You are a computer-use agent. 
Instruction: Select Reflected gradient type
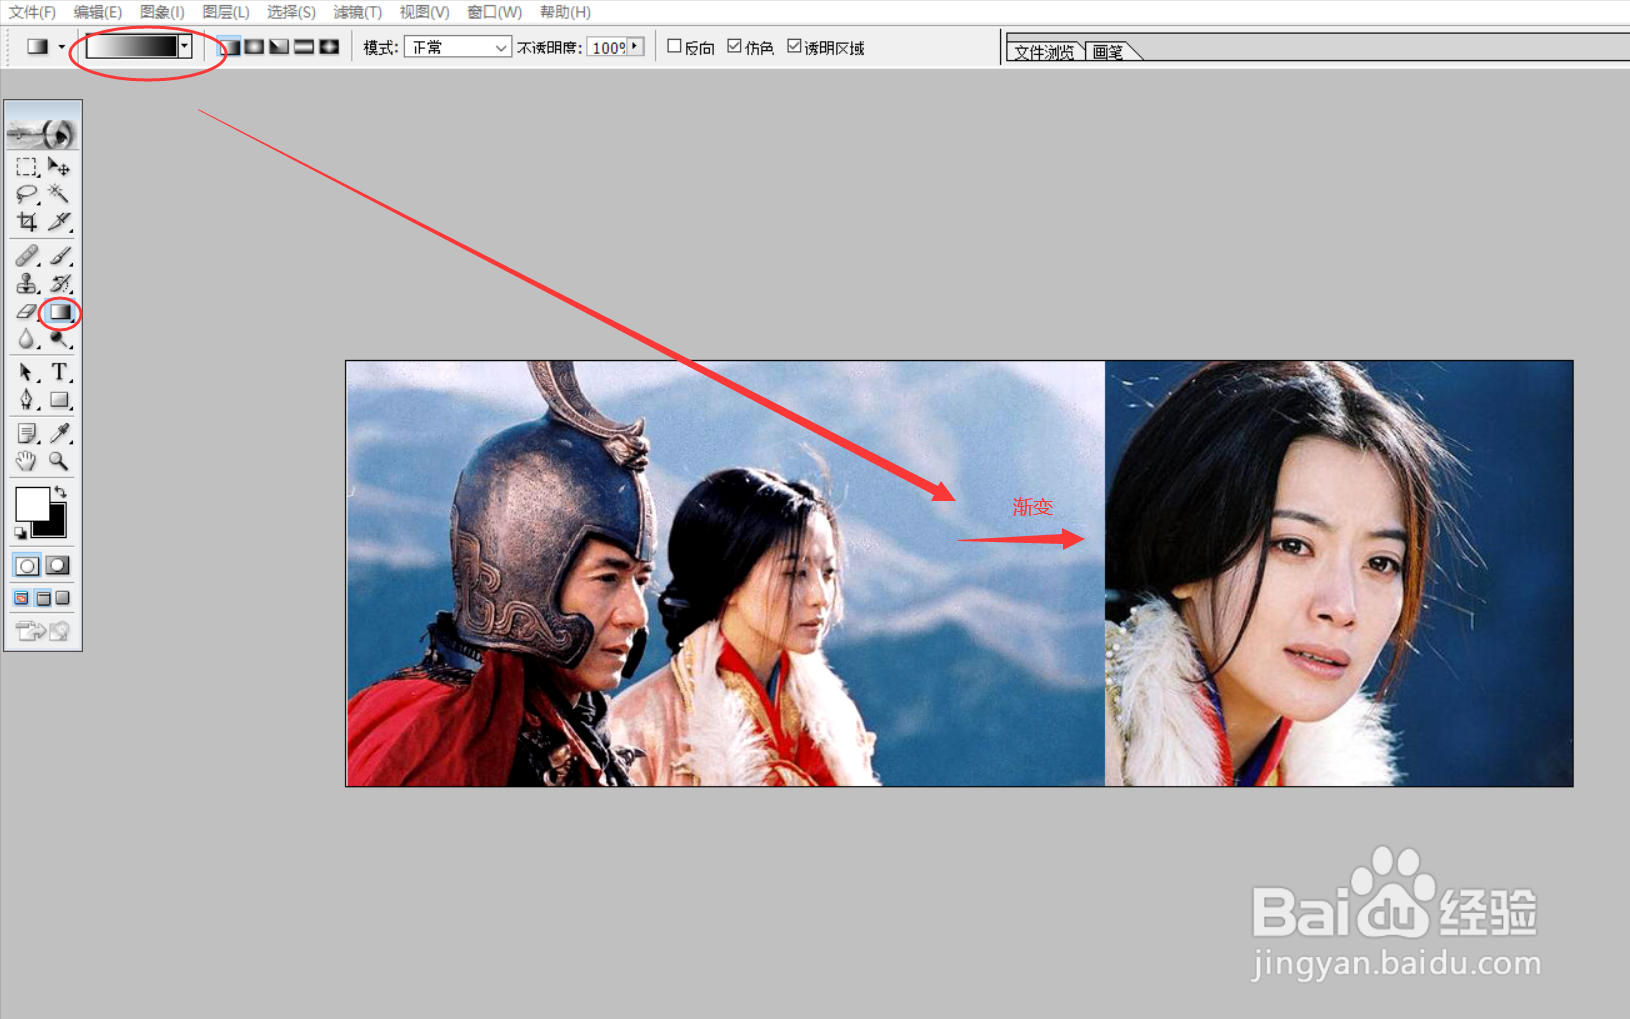tap(304, 47)
